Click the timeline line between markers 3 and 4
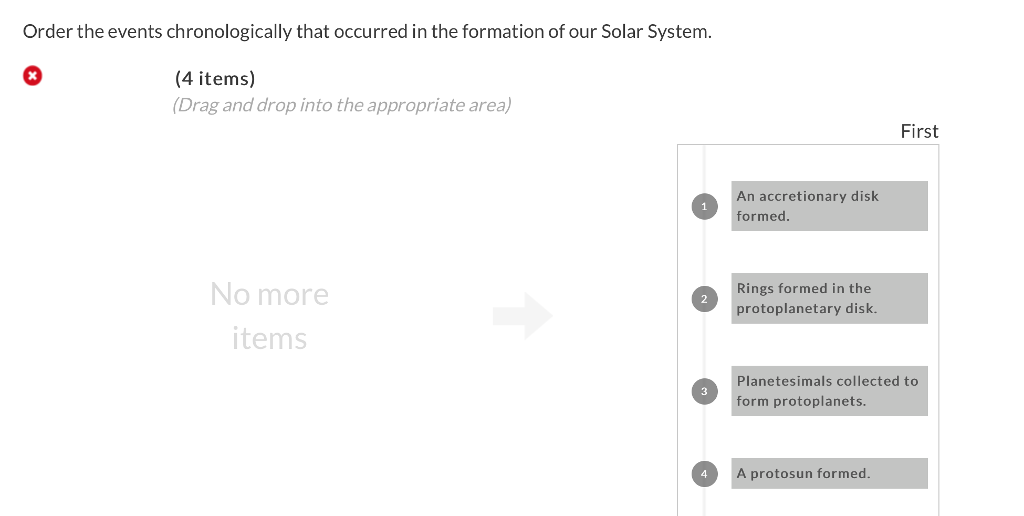This screenshot has width=1024, height=516. 704,432
